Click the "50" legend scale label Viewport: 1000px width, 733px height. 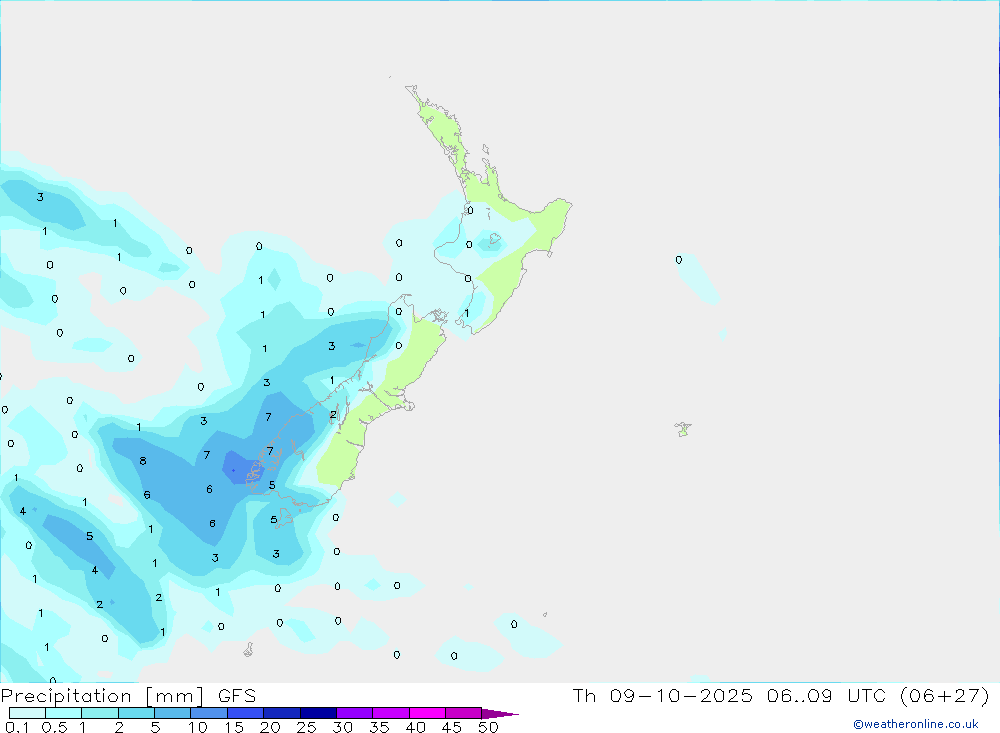pos(488,727)
